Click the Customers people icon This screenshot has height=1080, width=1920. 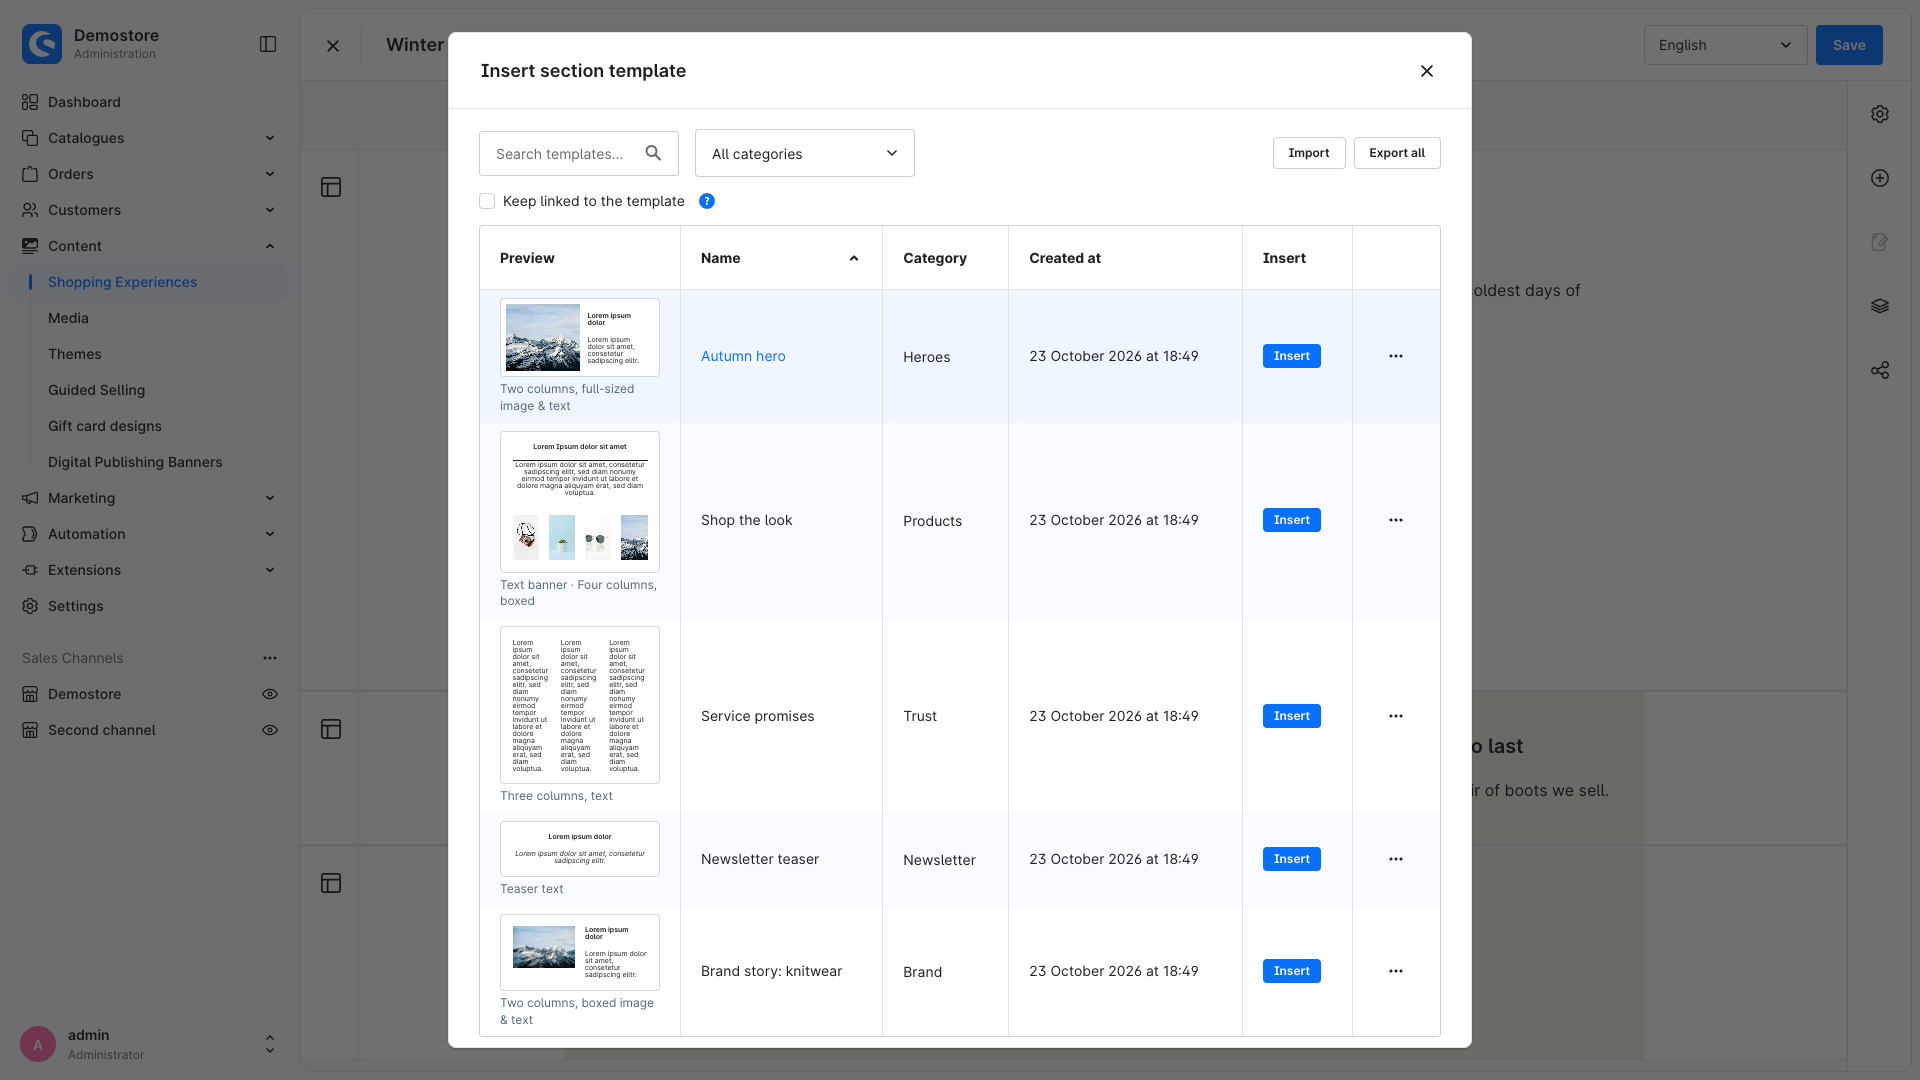coord(30,210)
